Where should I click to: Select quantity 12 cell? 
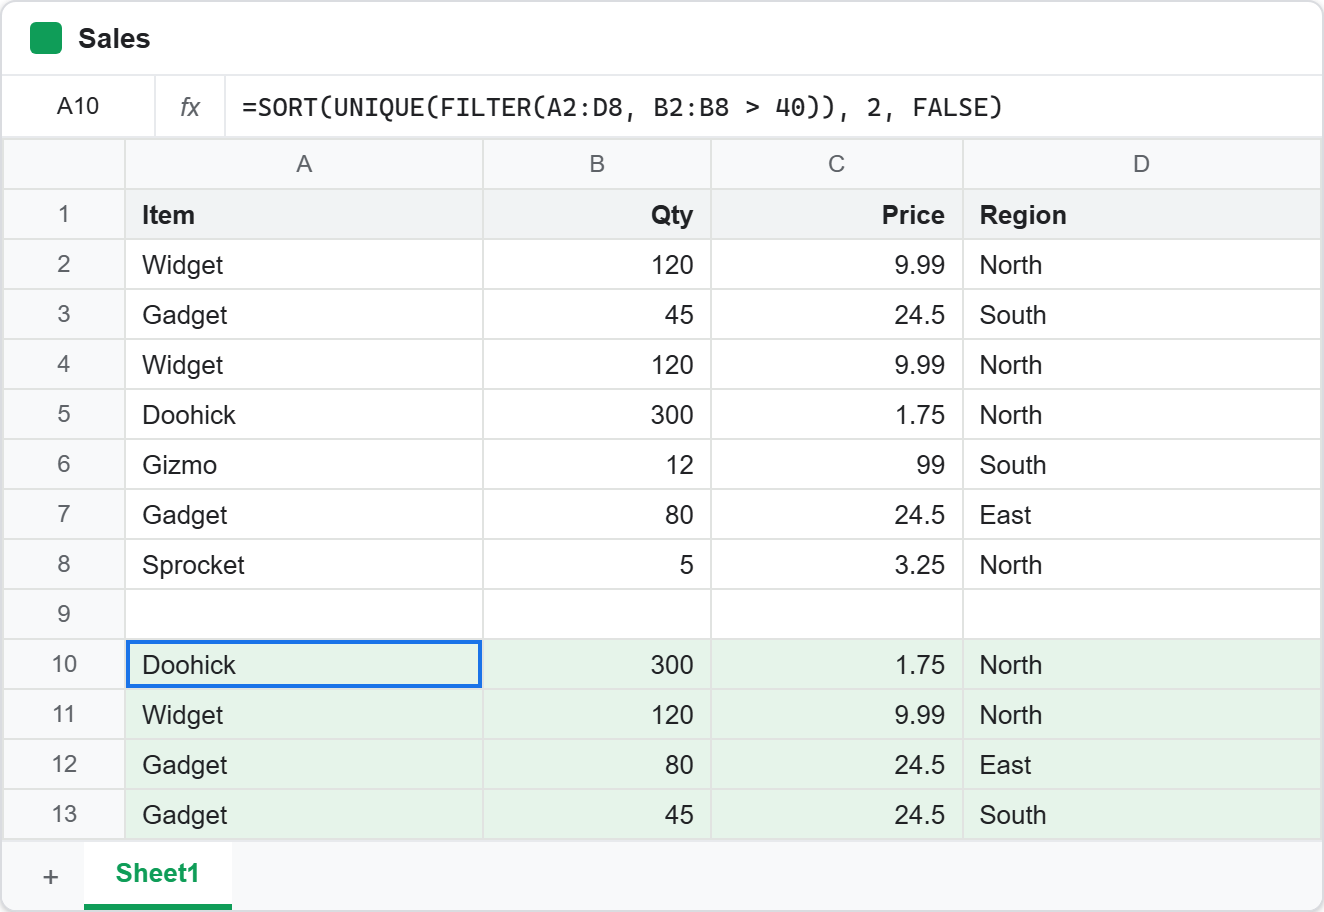click(x=597, y=464)
